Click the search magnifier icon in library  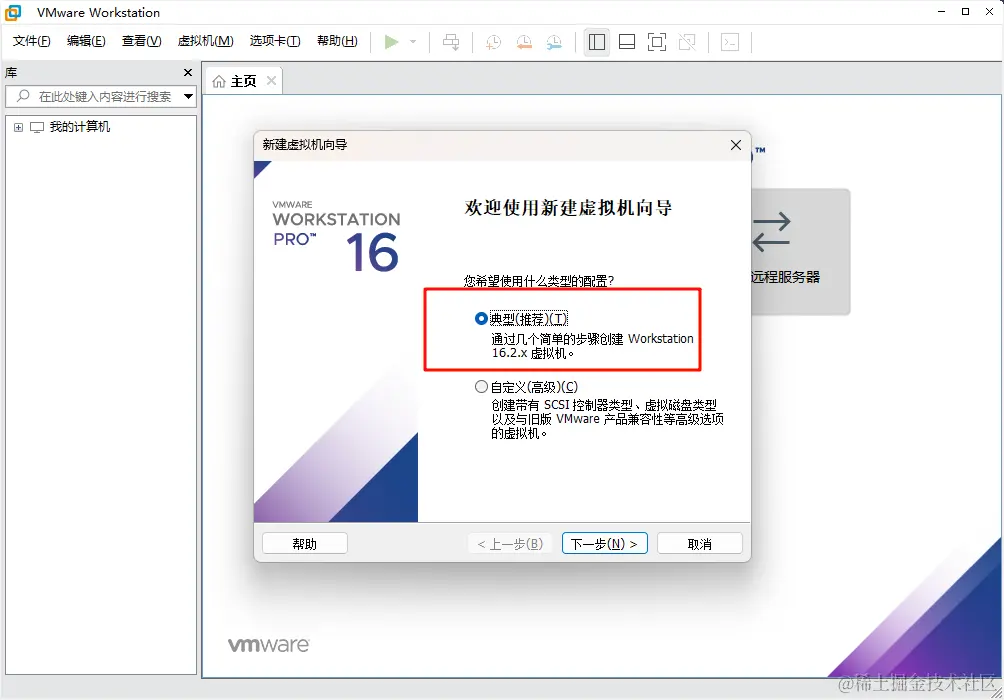coord(23,96)
